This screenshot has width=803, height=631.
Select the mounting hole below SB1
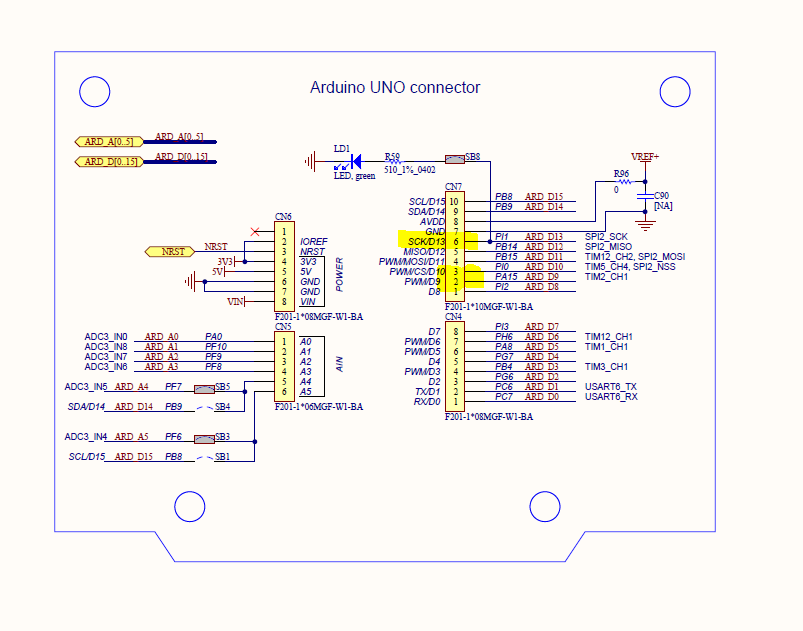click(189, 507)
